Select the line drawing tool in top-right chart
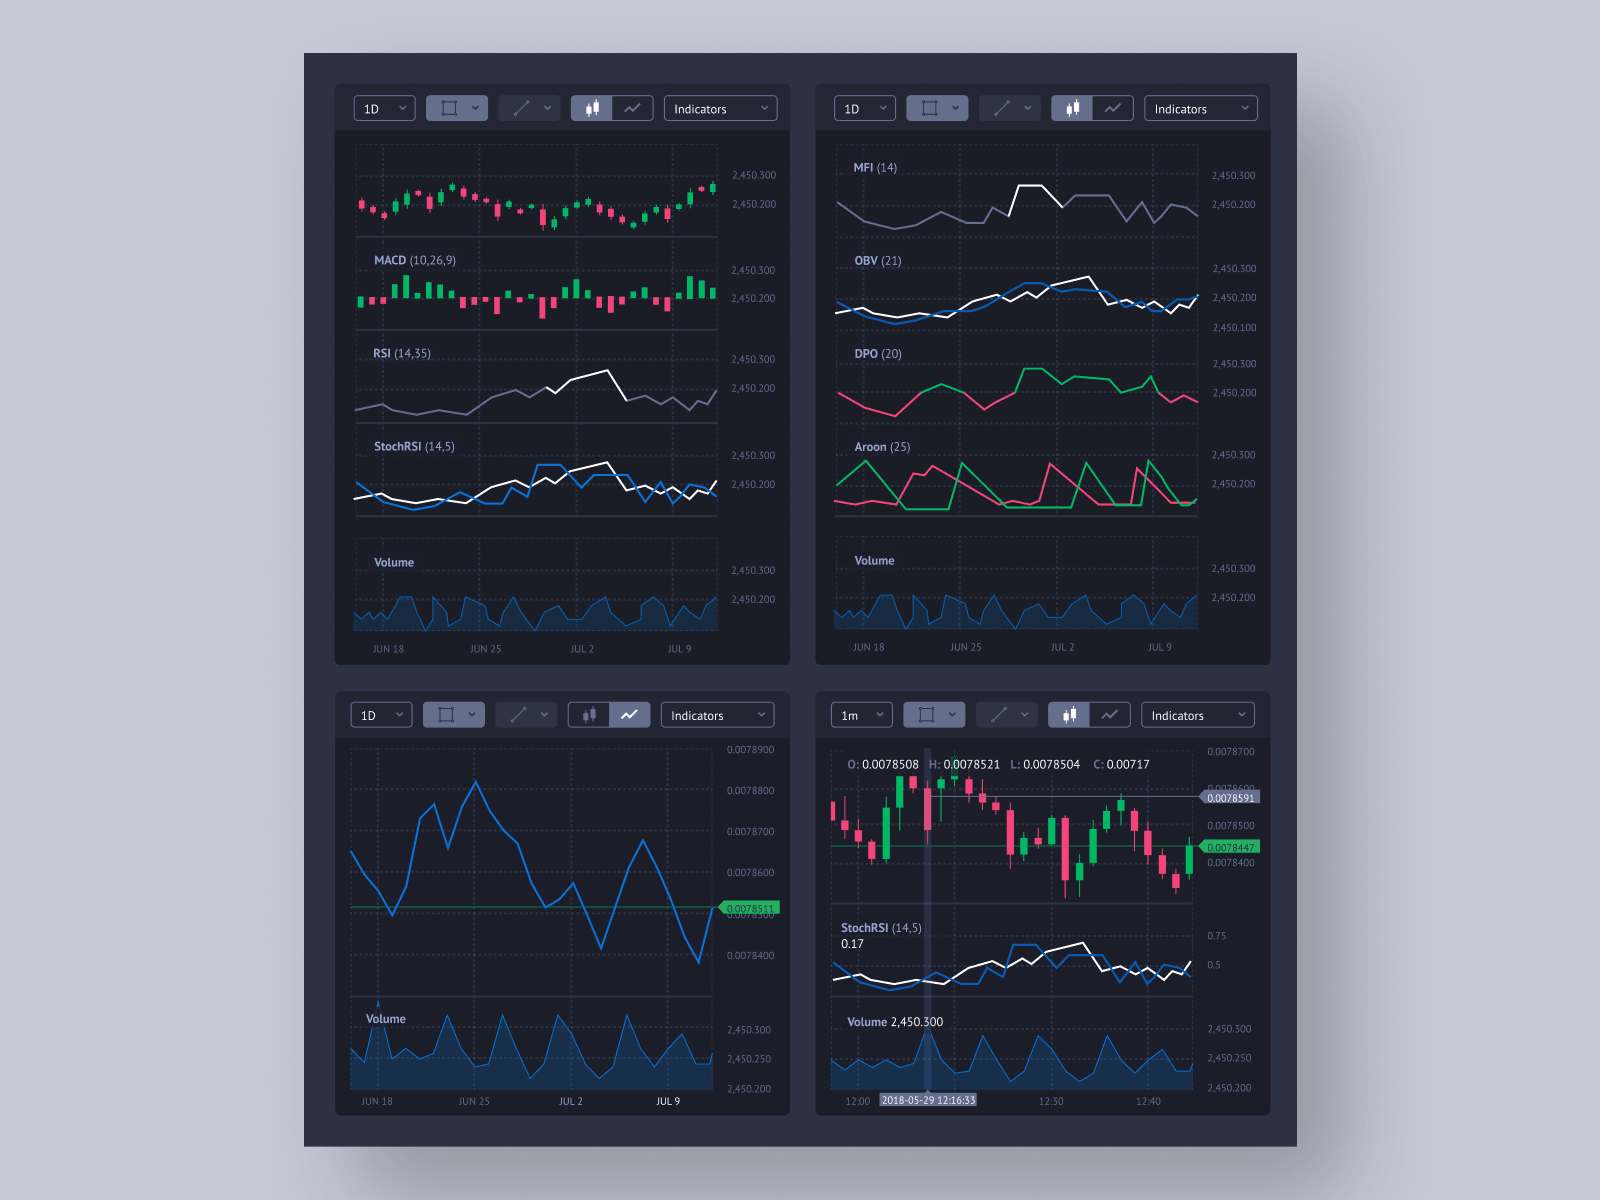This screenshot has width=1600, height=1200. coord(1001,108)
